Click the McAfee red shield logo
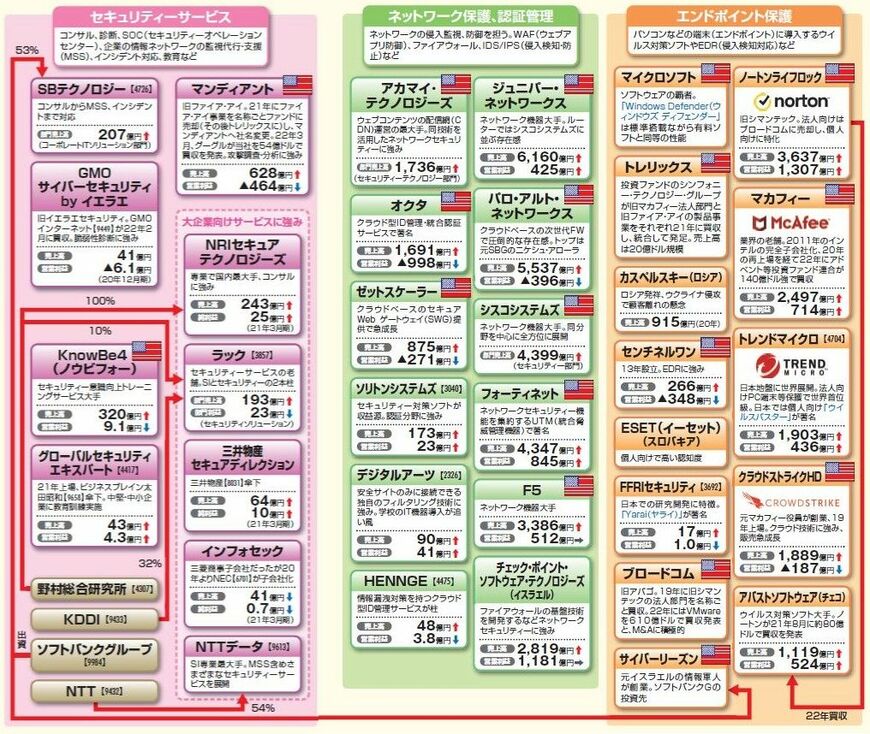This screenshot has width=870, height=734. tap(792, 221)
